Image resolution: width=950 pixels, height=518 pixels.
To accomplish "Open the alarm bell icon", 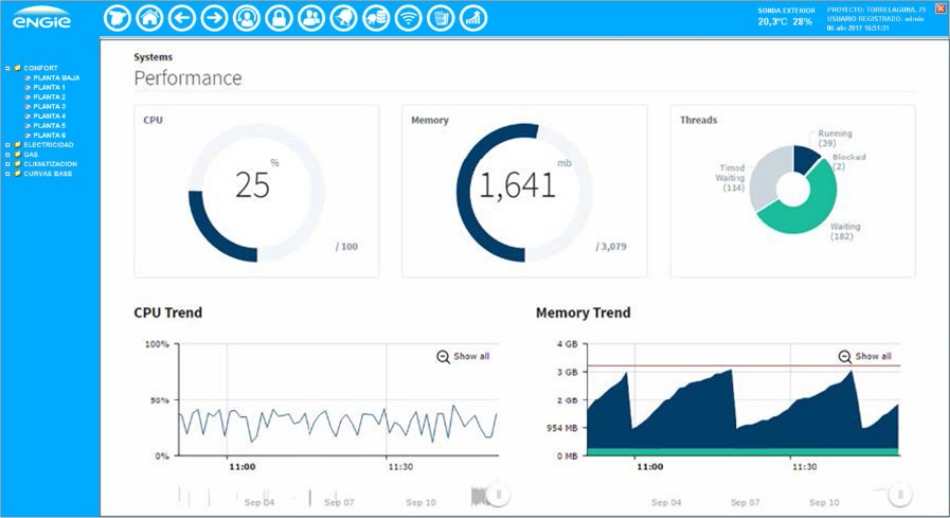I will [343, 17].
